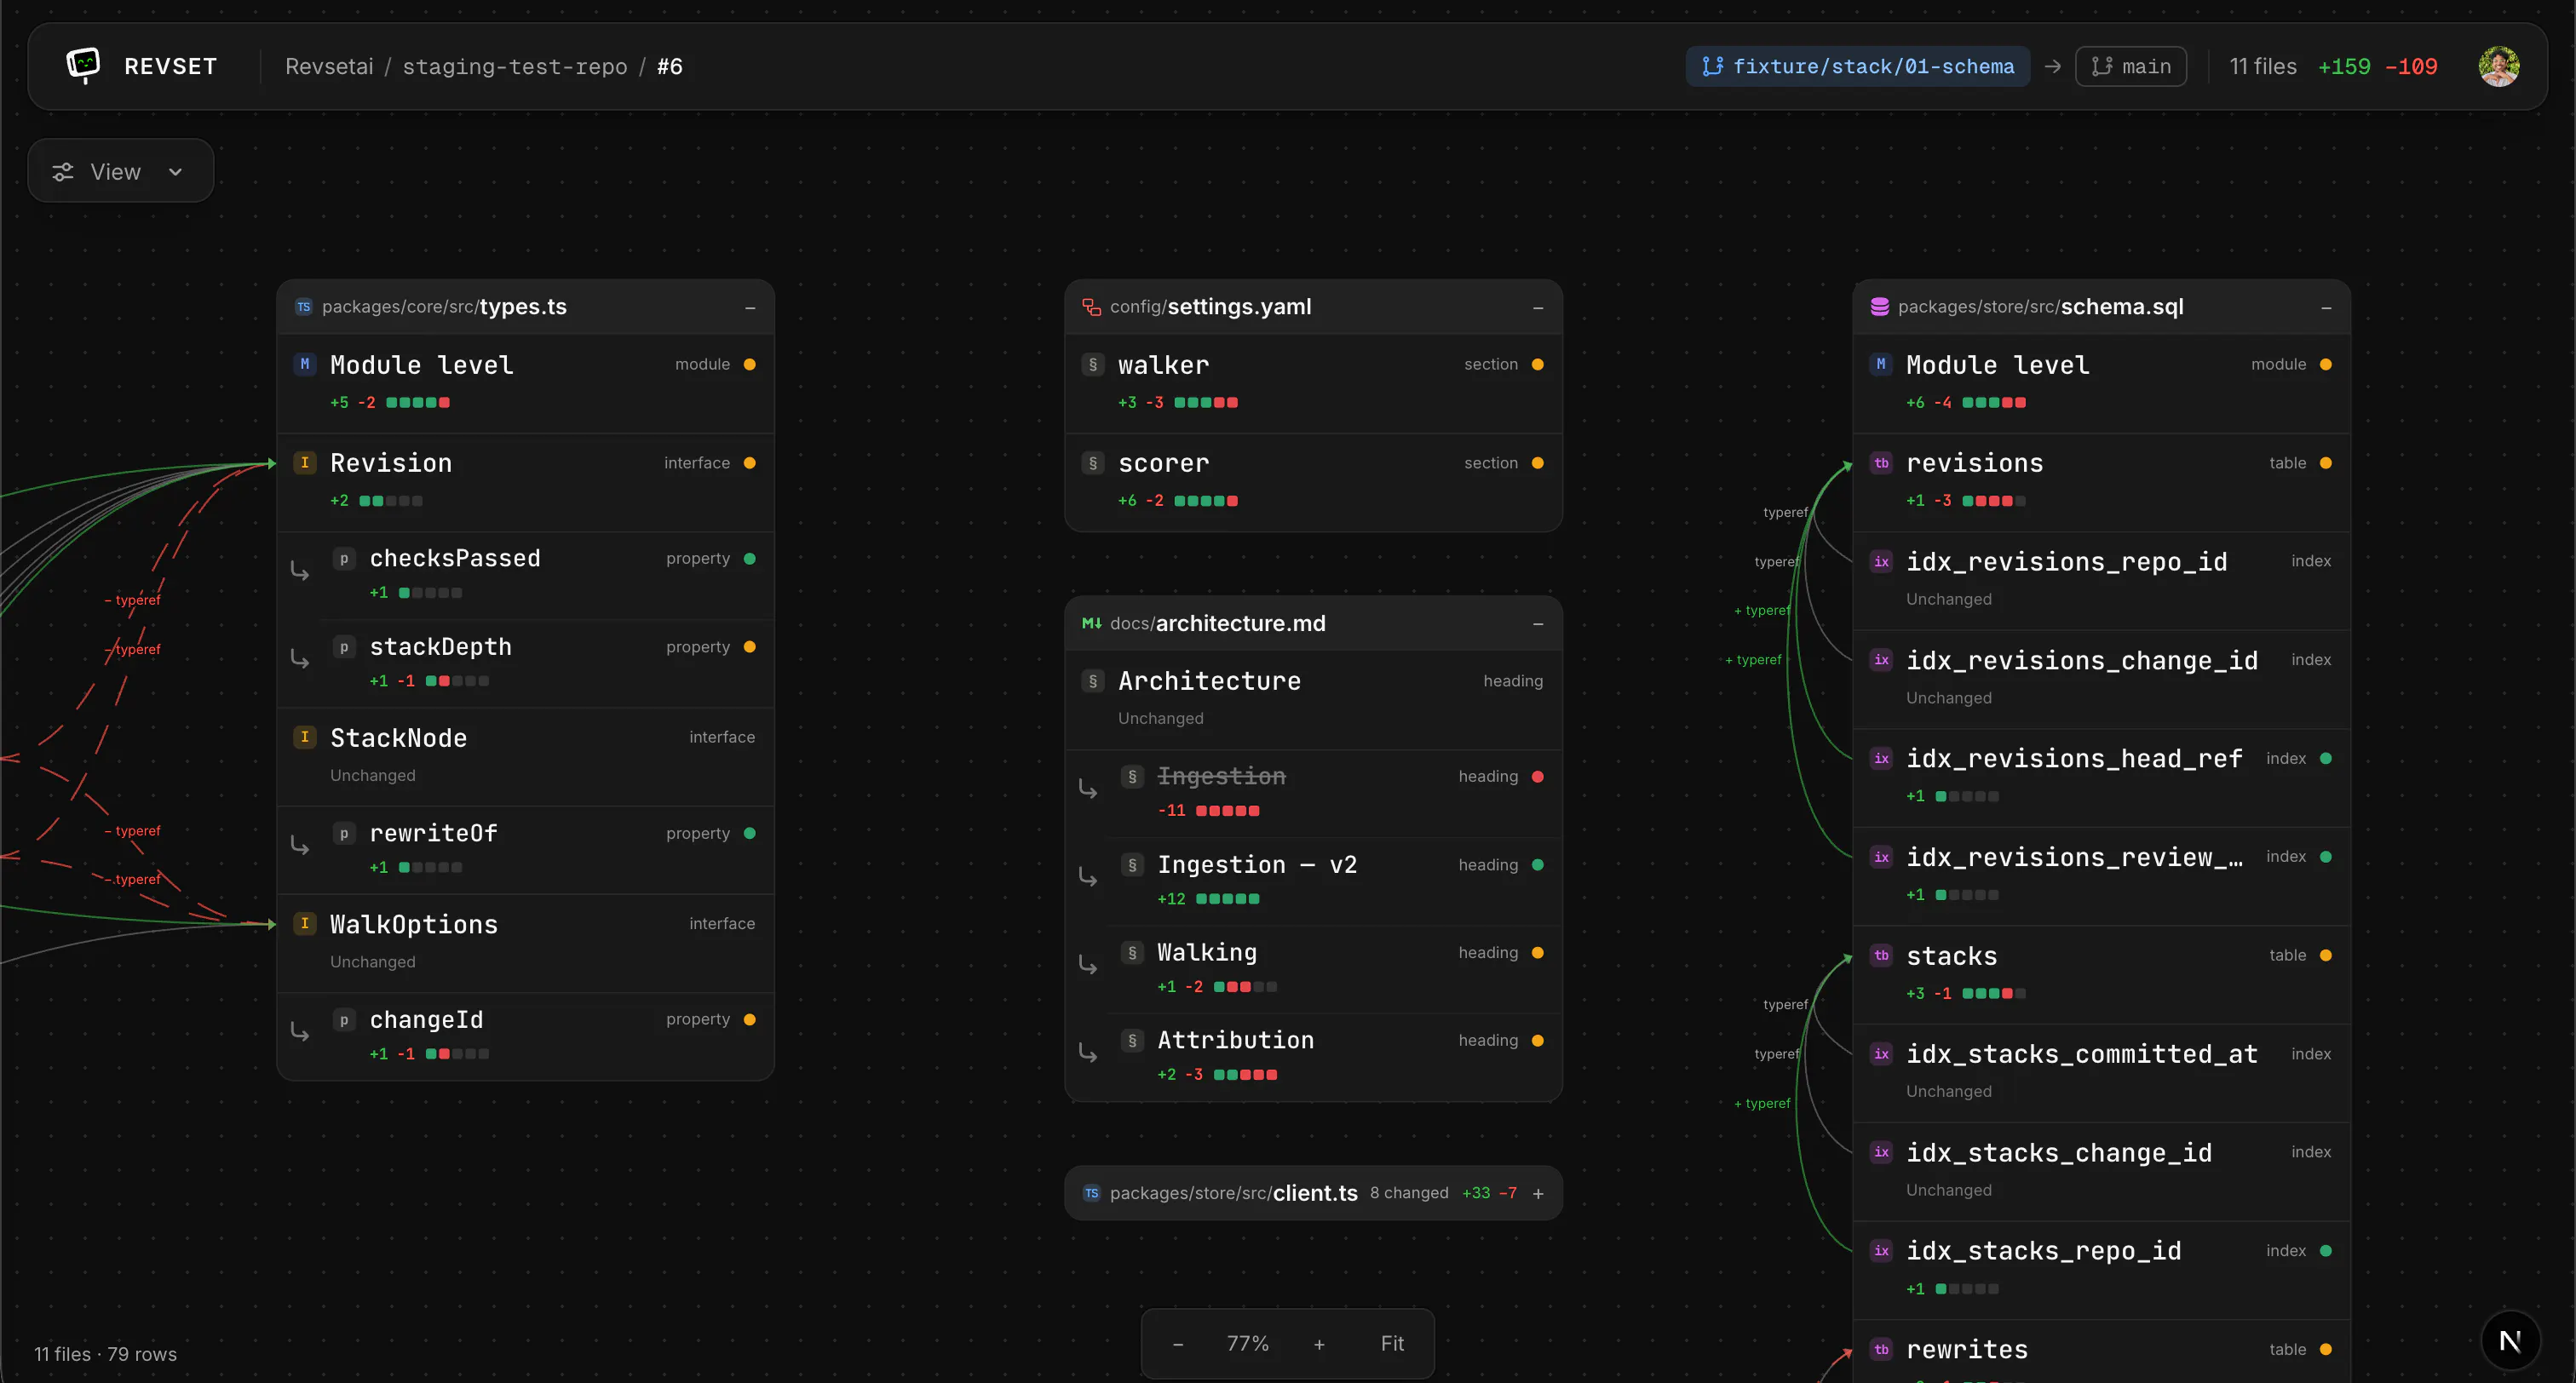This screenshot has width=2576, height=1383.
Task: Click the interface icon next to WalkOptions
Action: pyautogui.click(x=305, y=924)
